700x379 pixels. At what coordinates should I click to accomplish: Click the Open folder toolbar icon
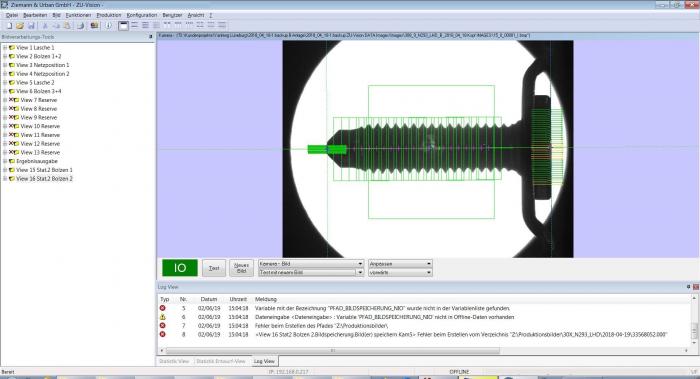click(x=20, y=26)
